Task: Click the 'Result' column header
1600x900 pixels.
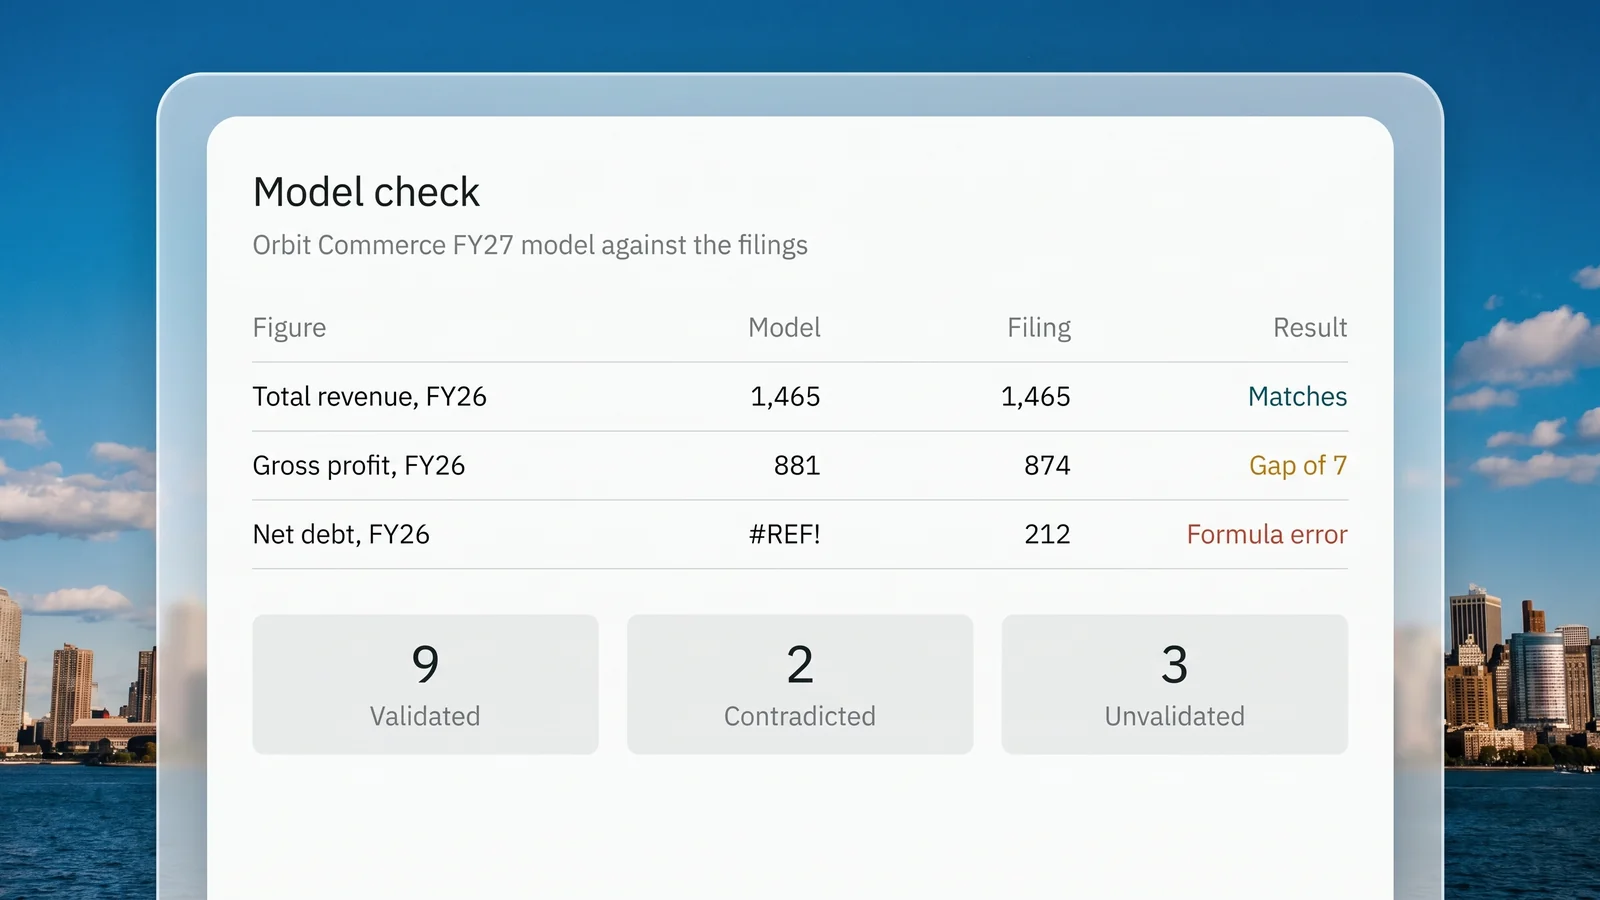Action: coord(1310,328)
